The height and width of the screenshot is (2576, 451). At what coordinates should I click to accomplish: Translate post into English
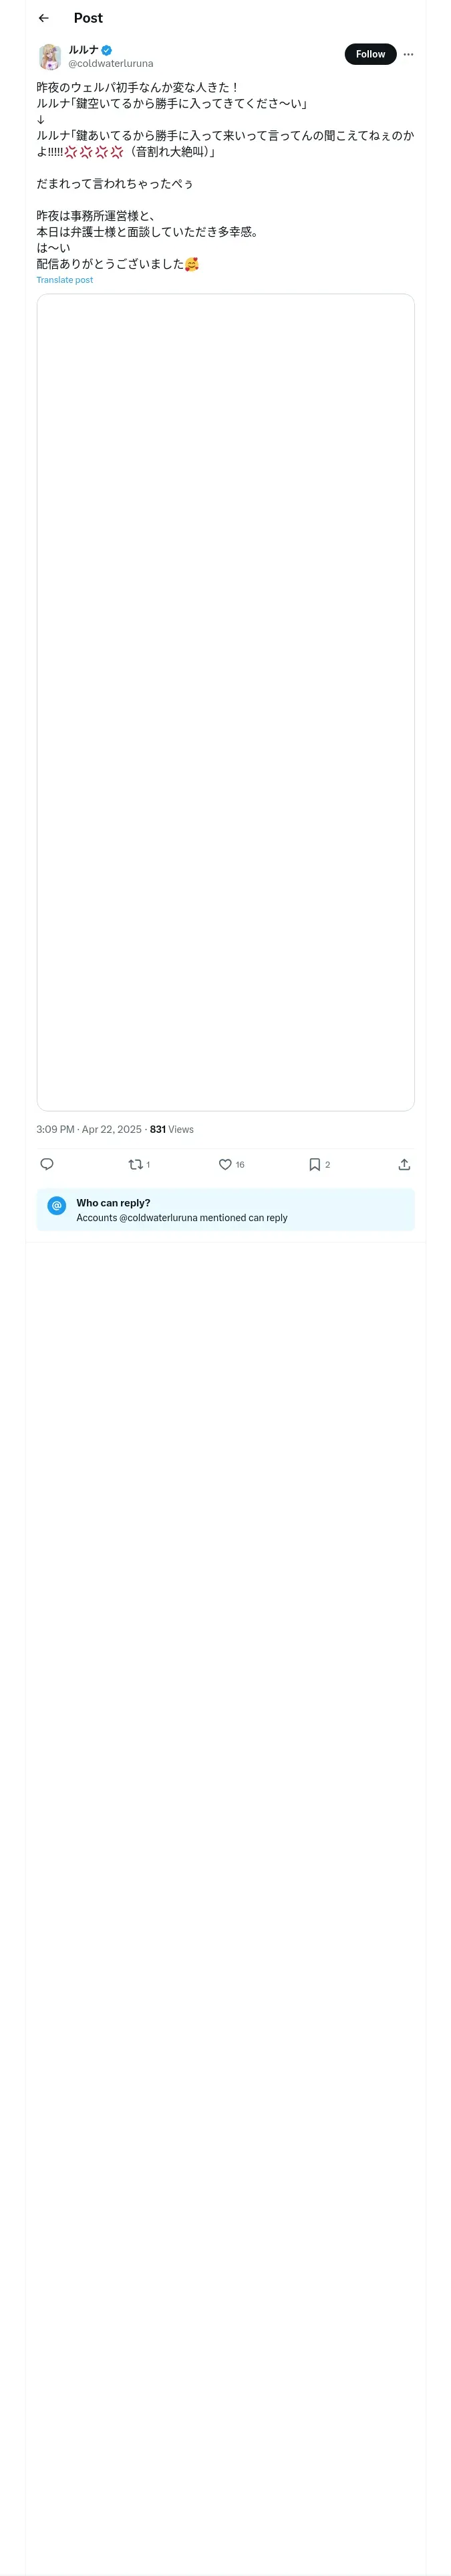pos(65,280)
